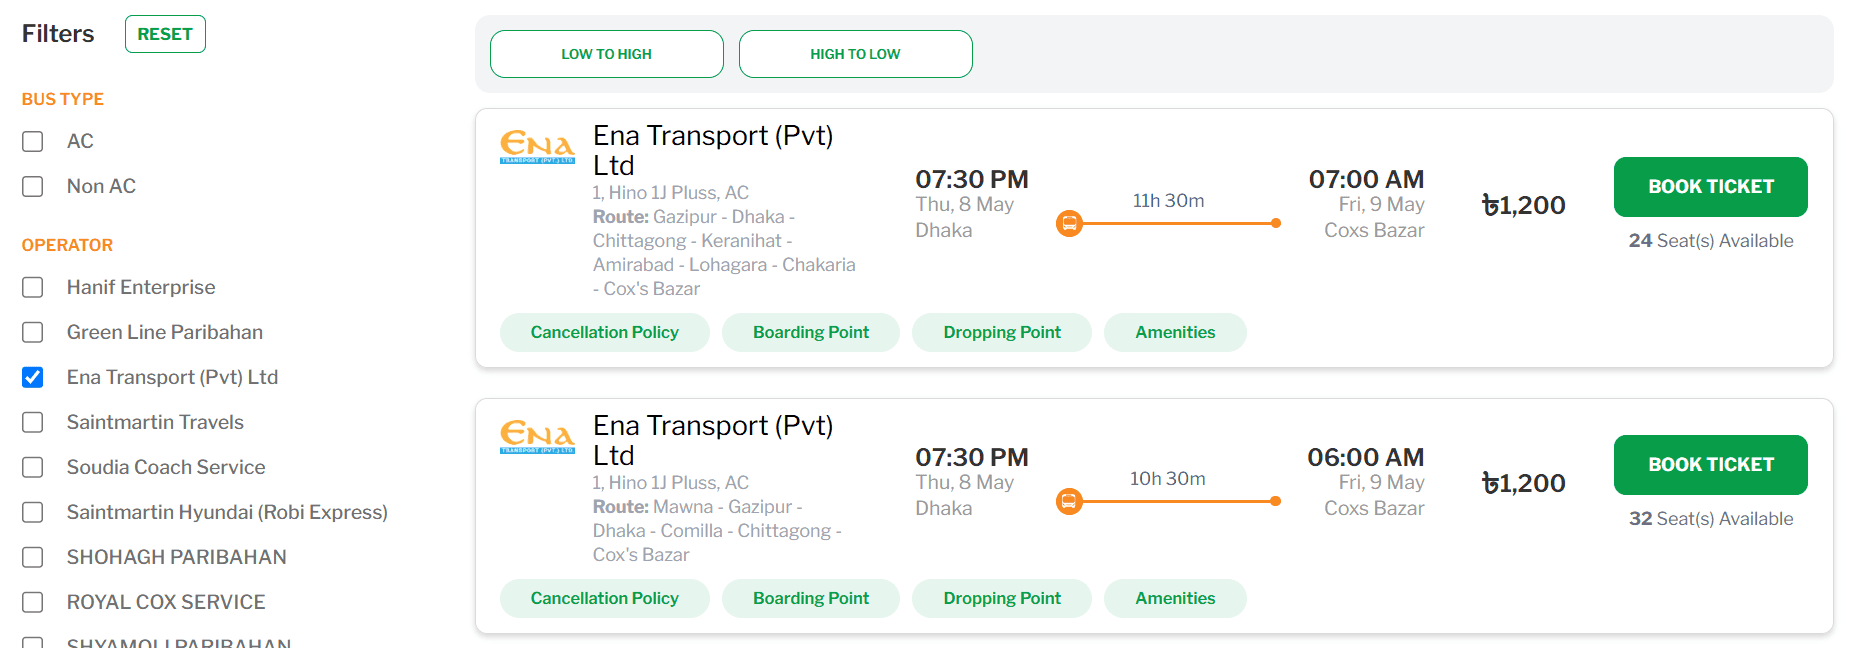
Task: Book the ticket with 24 seats available
Action: pos(1711,187)
